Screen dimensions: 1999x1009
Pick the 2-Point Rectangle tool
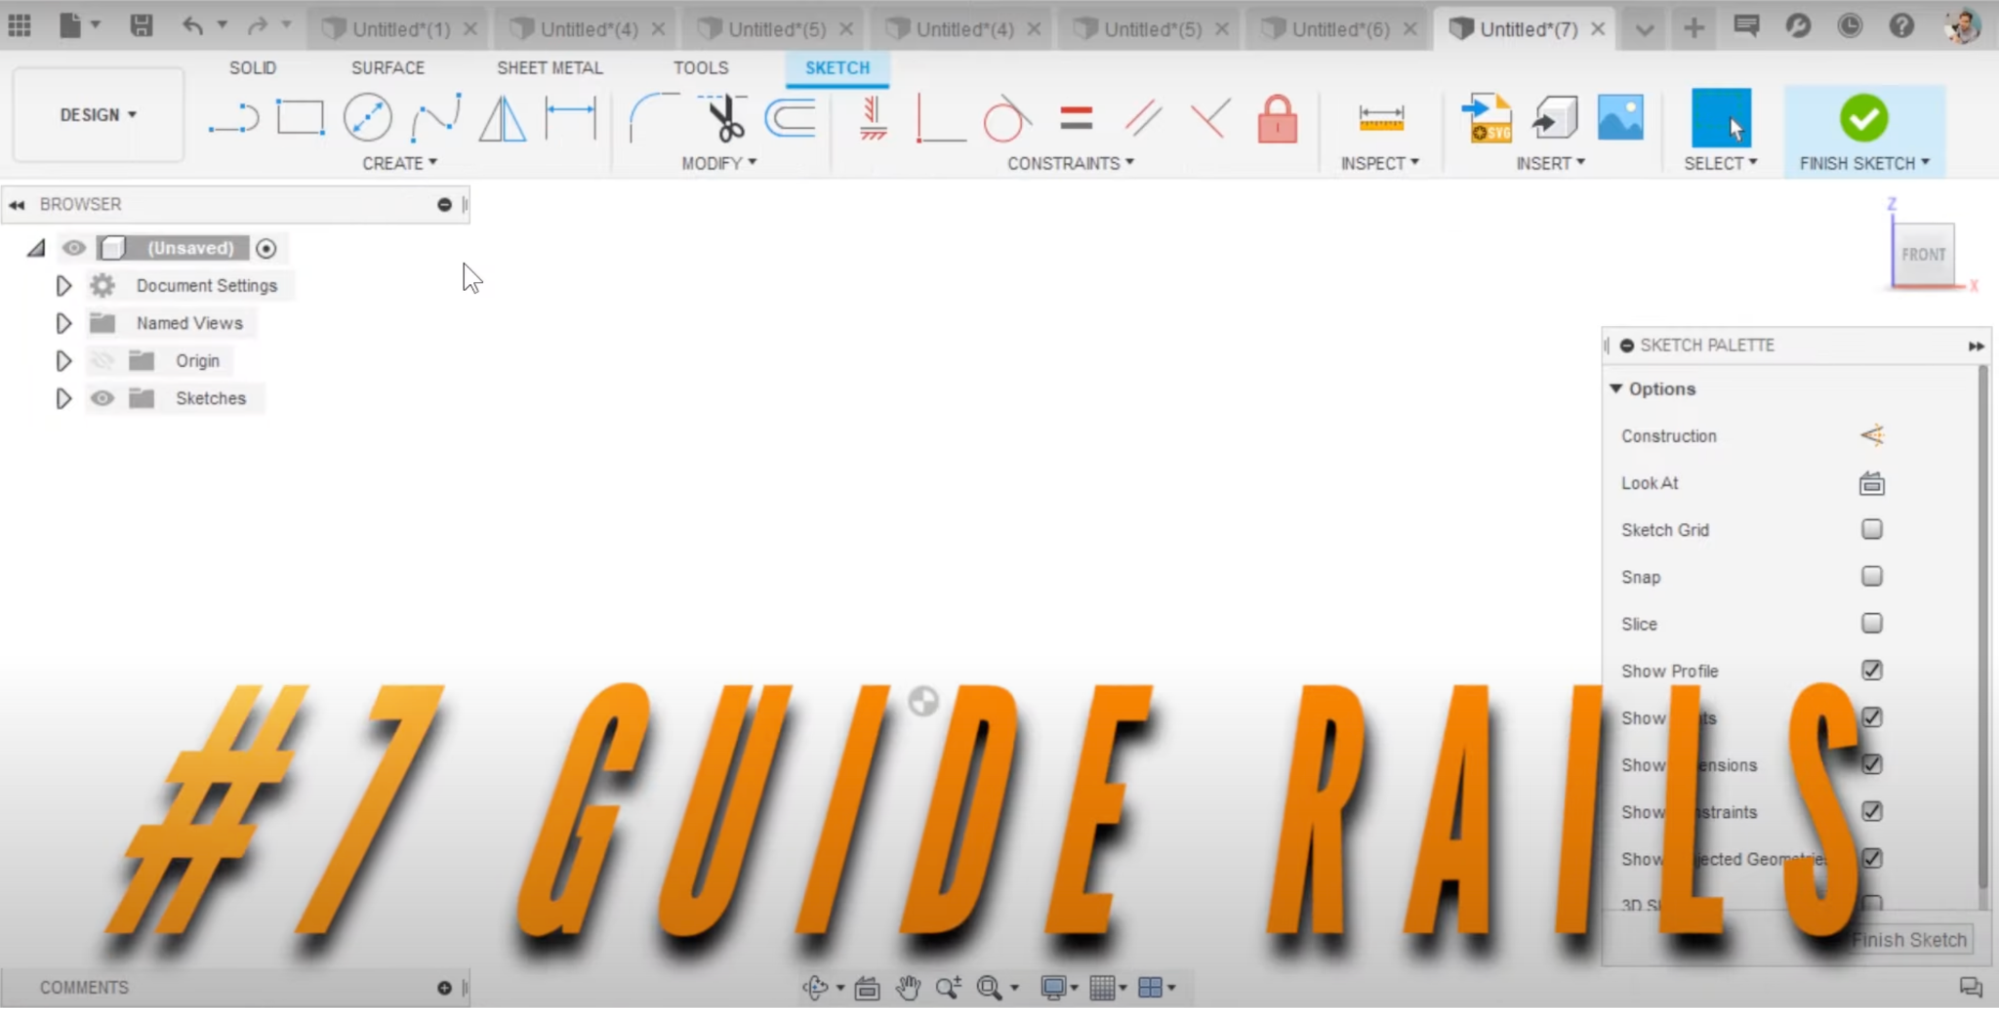click(x=300, y=118)
